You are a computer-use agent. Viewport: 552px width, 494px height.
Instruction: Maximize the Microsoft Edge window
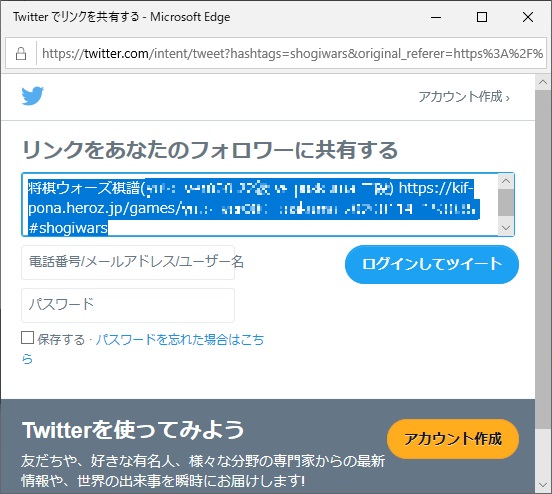pyautogui.click(x=482, y=17)
